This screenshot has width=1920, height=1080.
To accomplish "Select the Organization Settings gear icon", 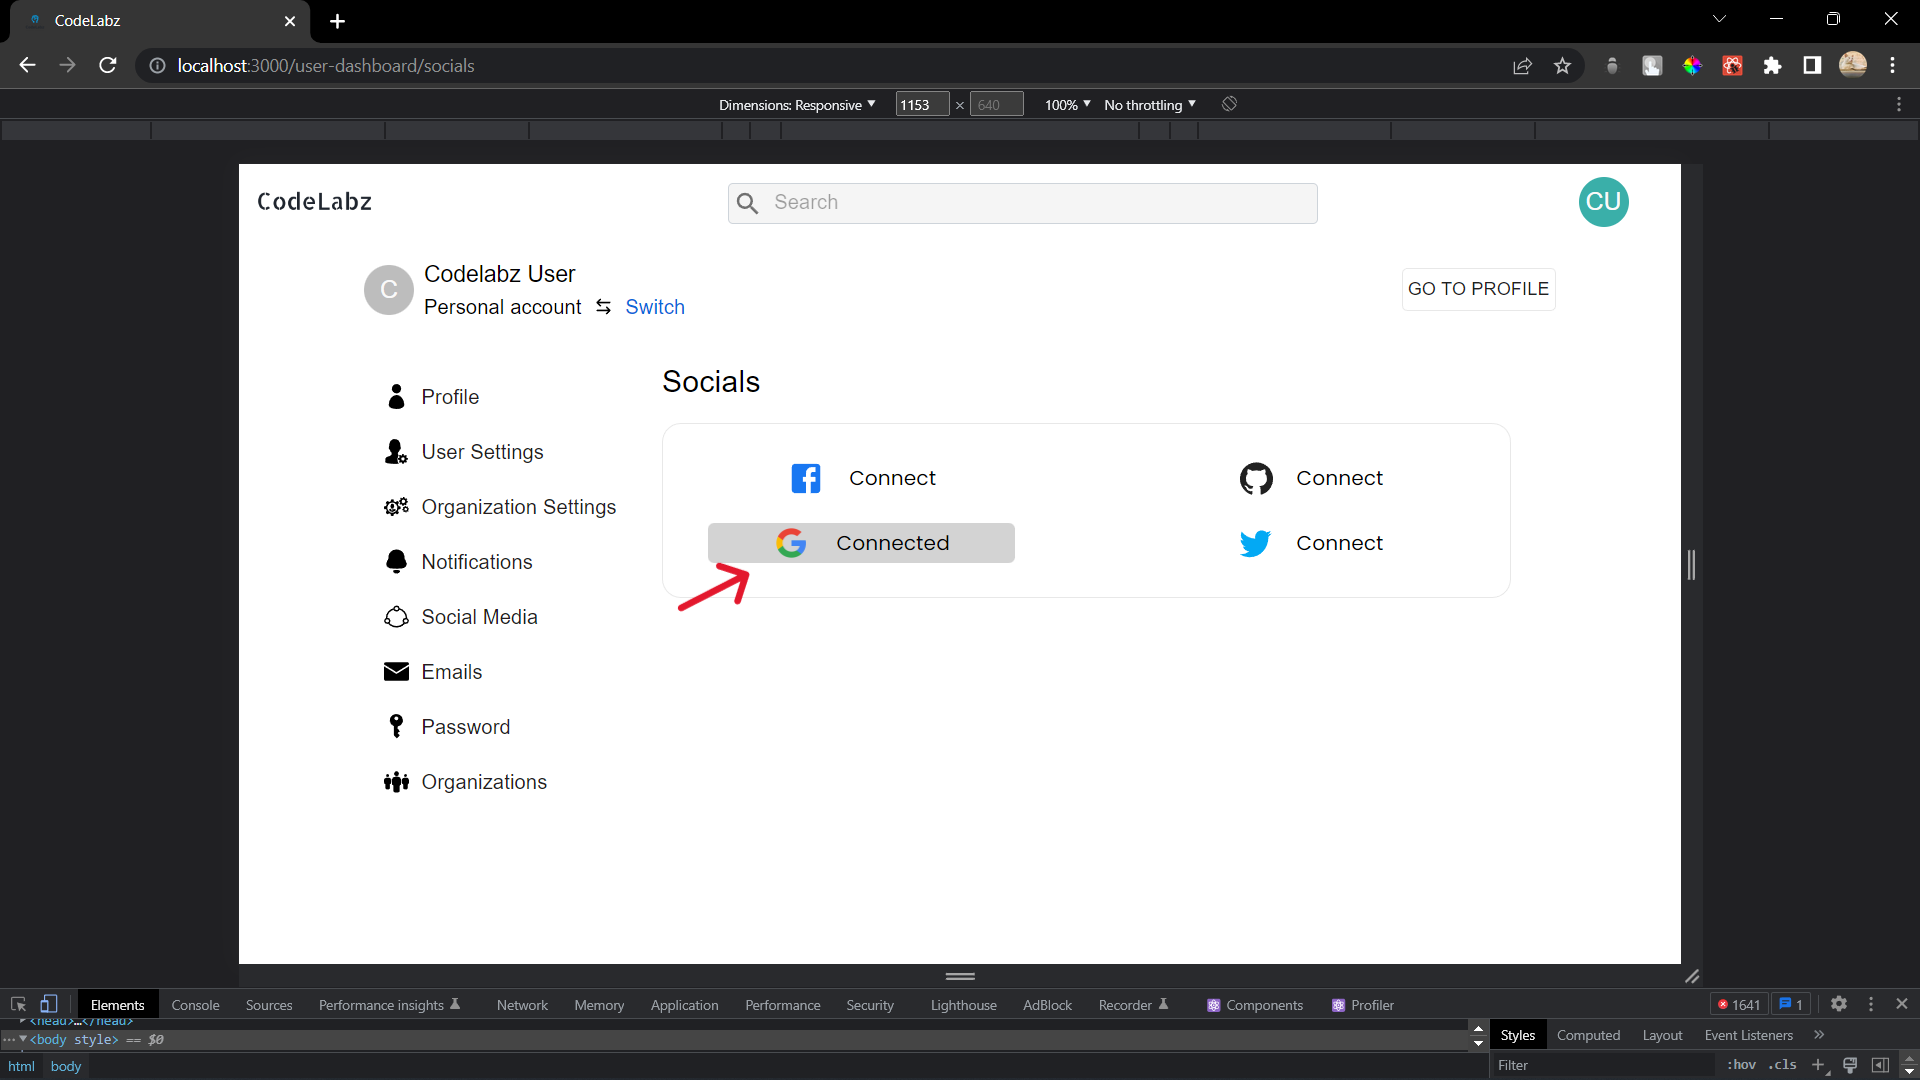I will (x=396, y=507).
